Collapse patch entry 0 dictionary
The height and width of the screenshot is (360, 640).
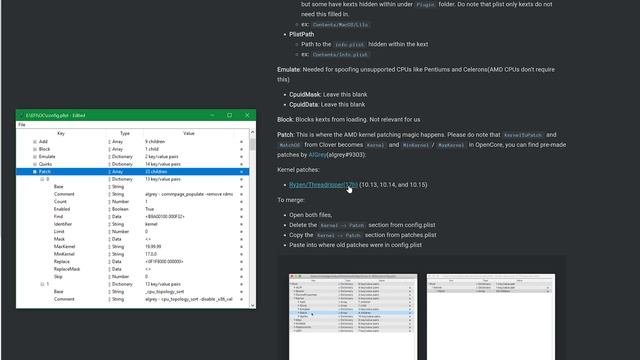(42, 179)
